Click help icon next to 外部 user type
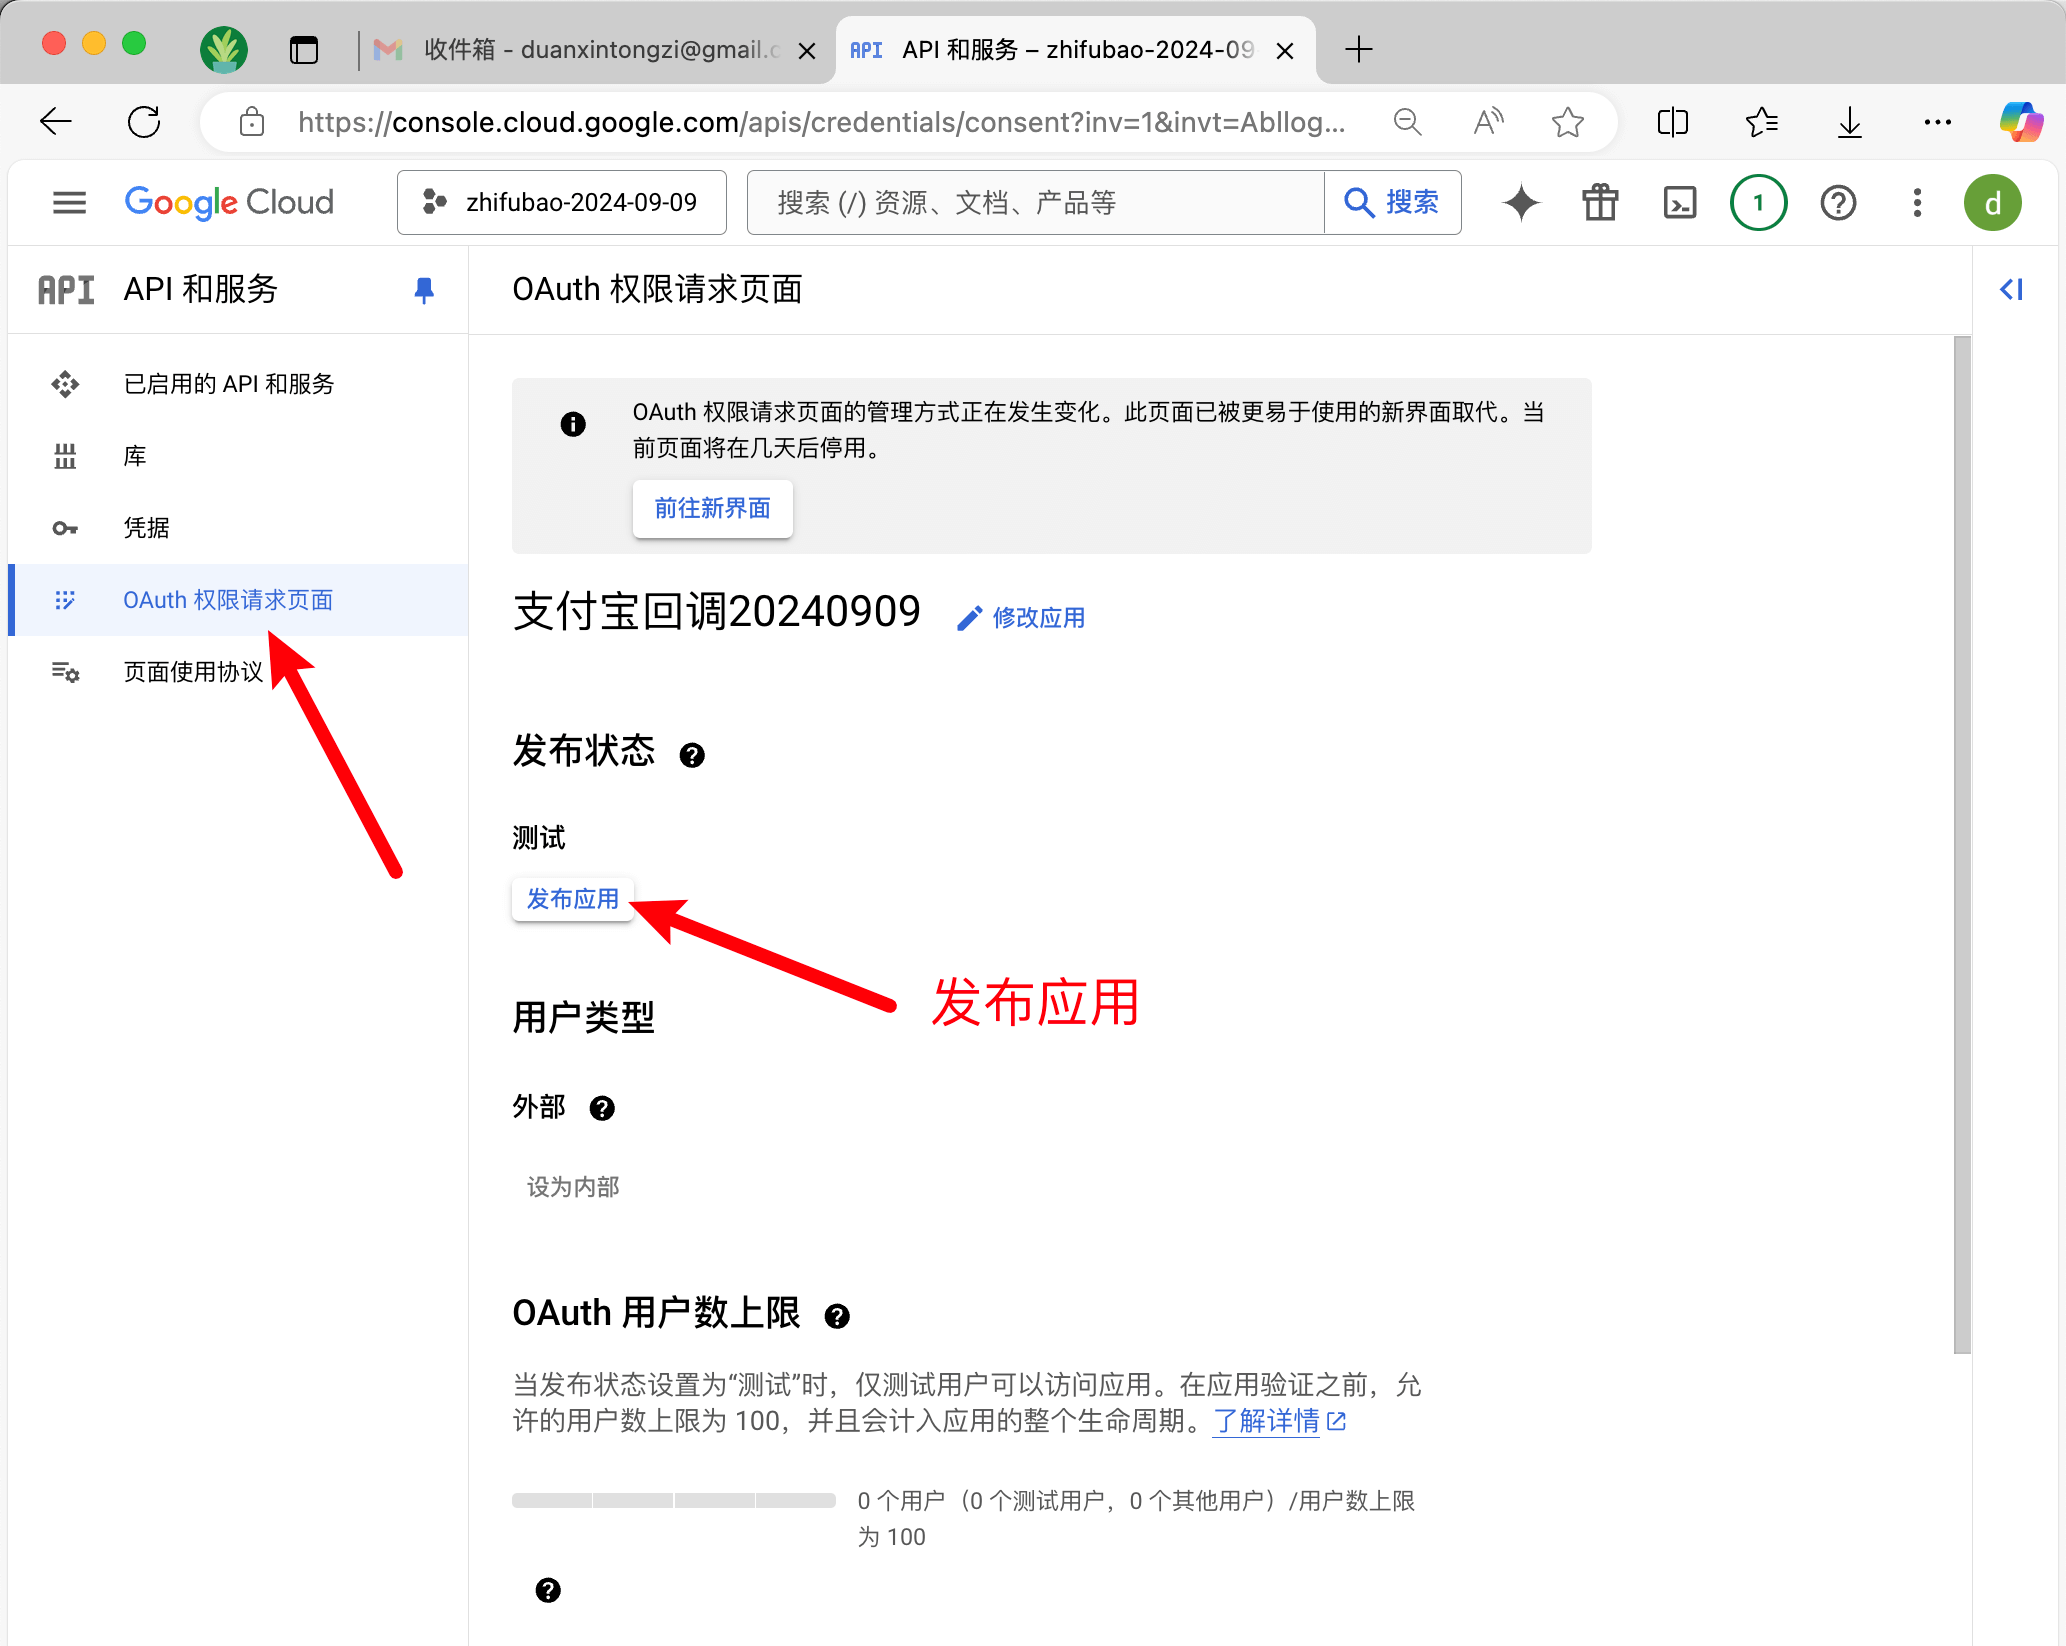This screenshot has width=2066, height=1646. click(x=602, y=1108)
